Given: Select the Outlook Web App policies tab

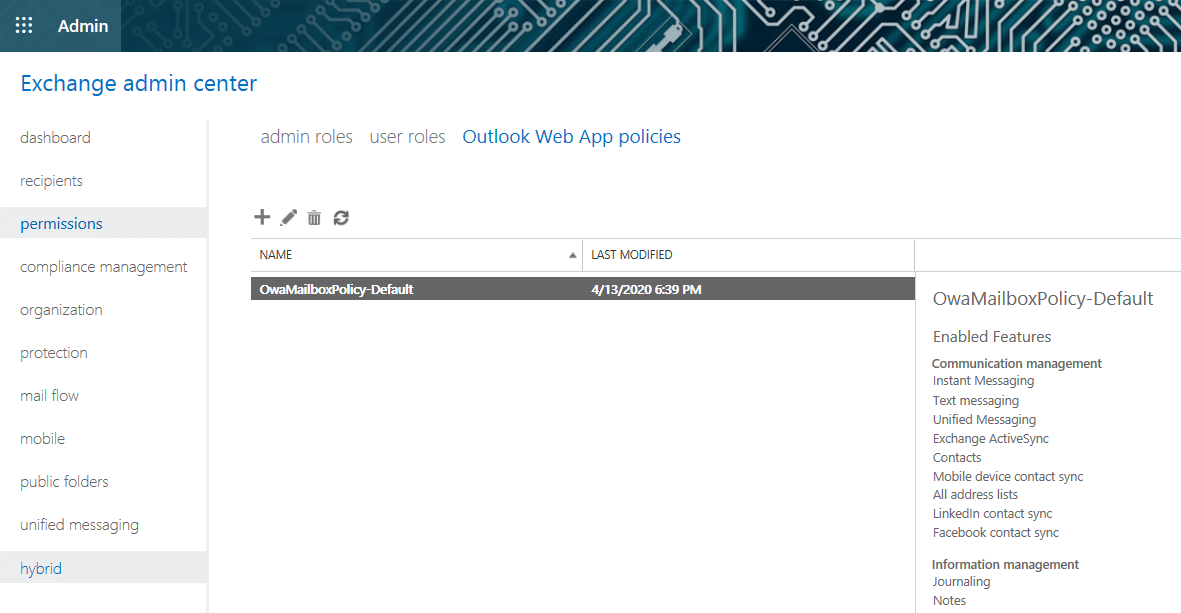Looking at the screenshot, I should [x=572, y=136].
